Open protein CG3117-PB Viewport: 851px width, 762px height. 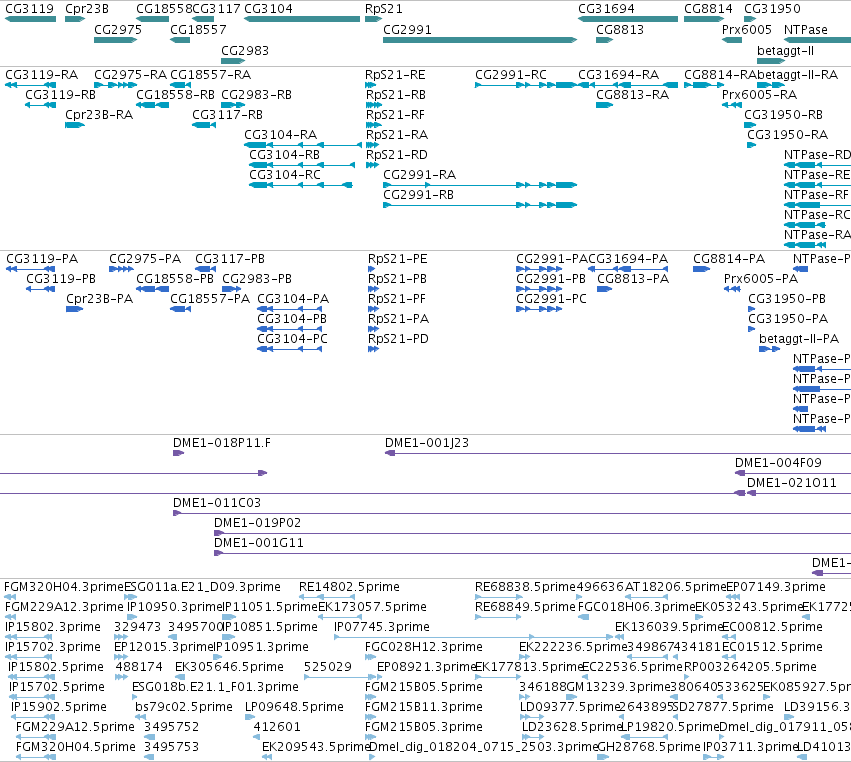[230, 258]
